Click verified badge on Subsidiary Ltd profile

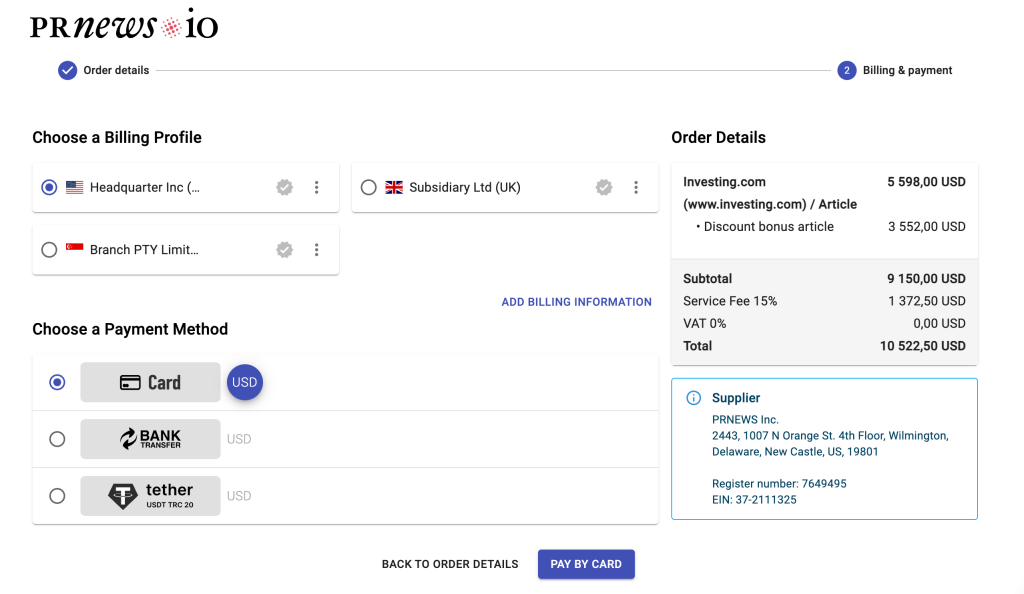tap(604, 187)
